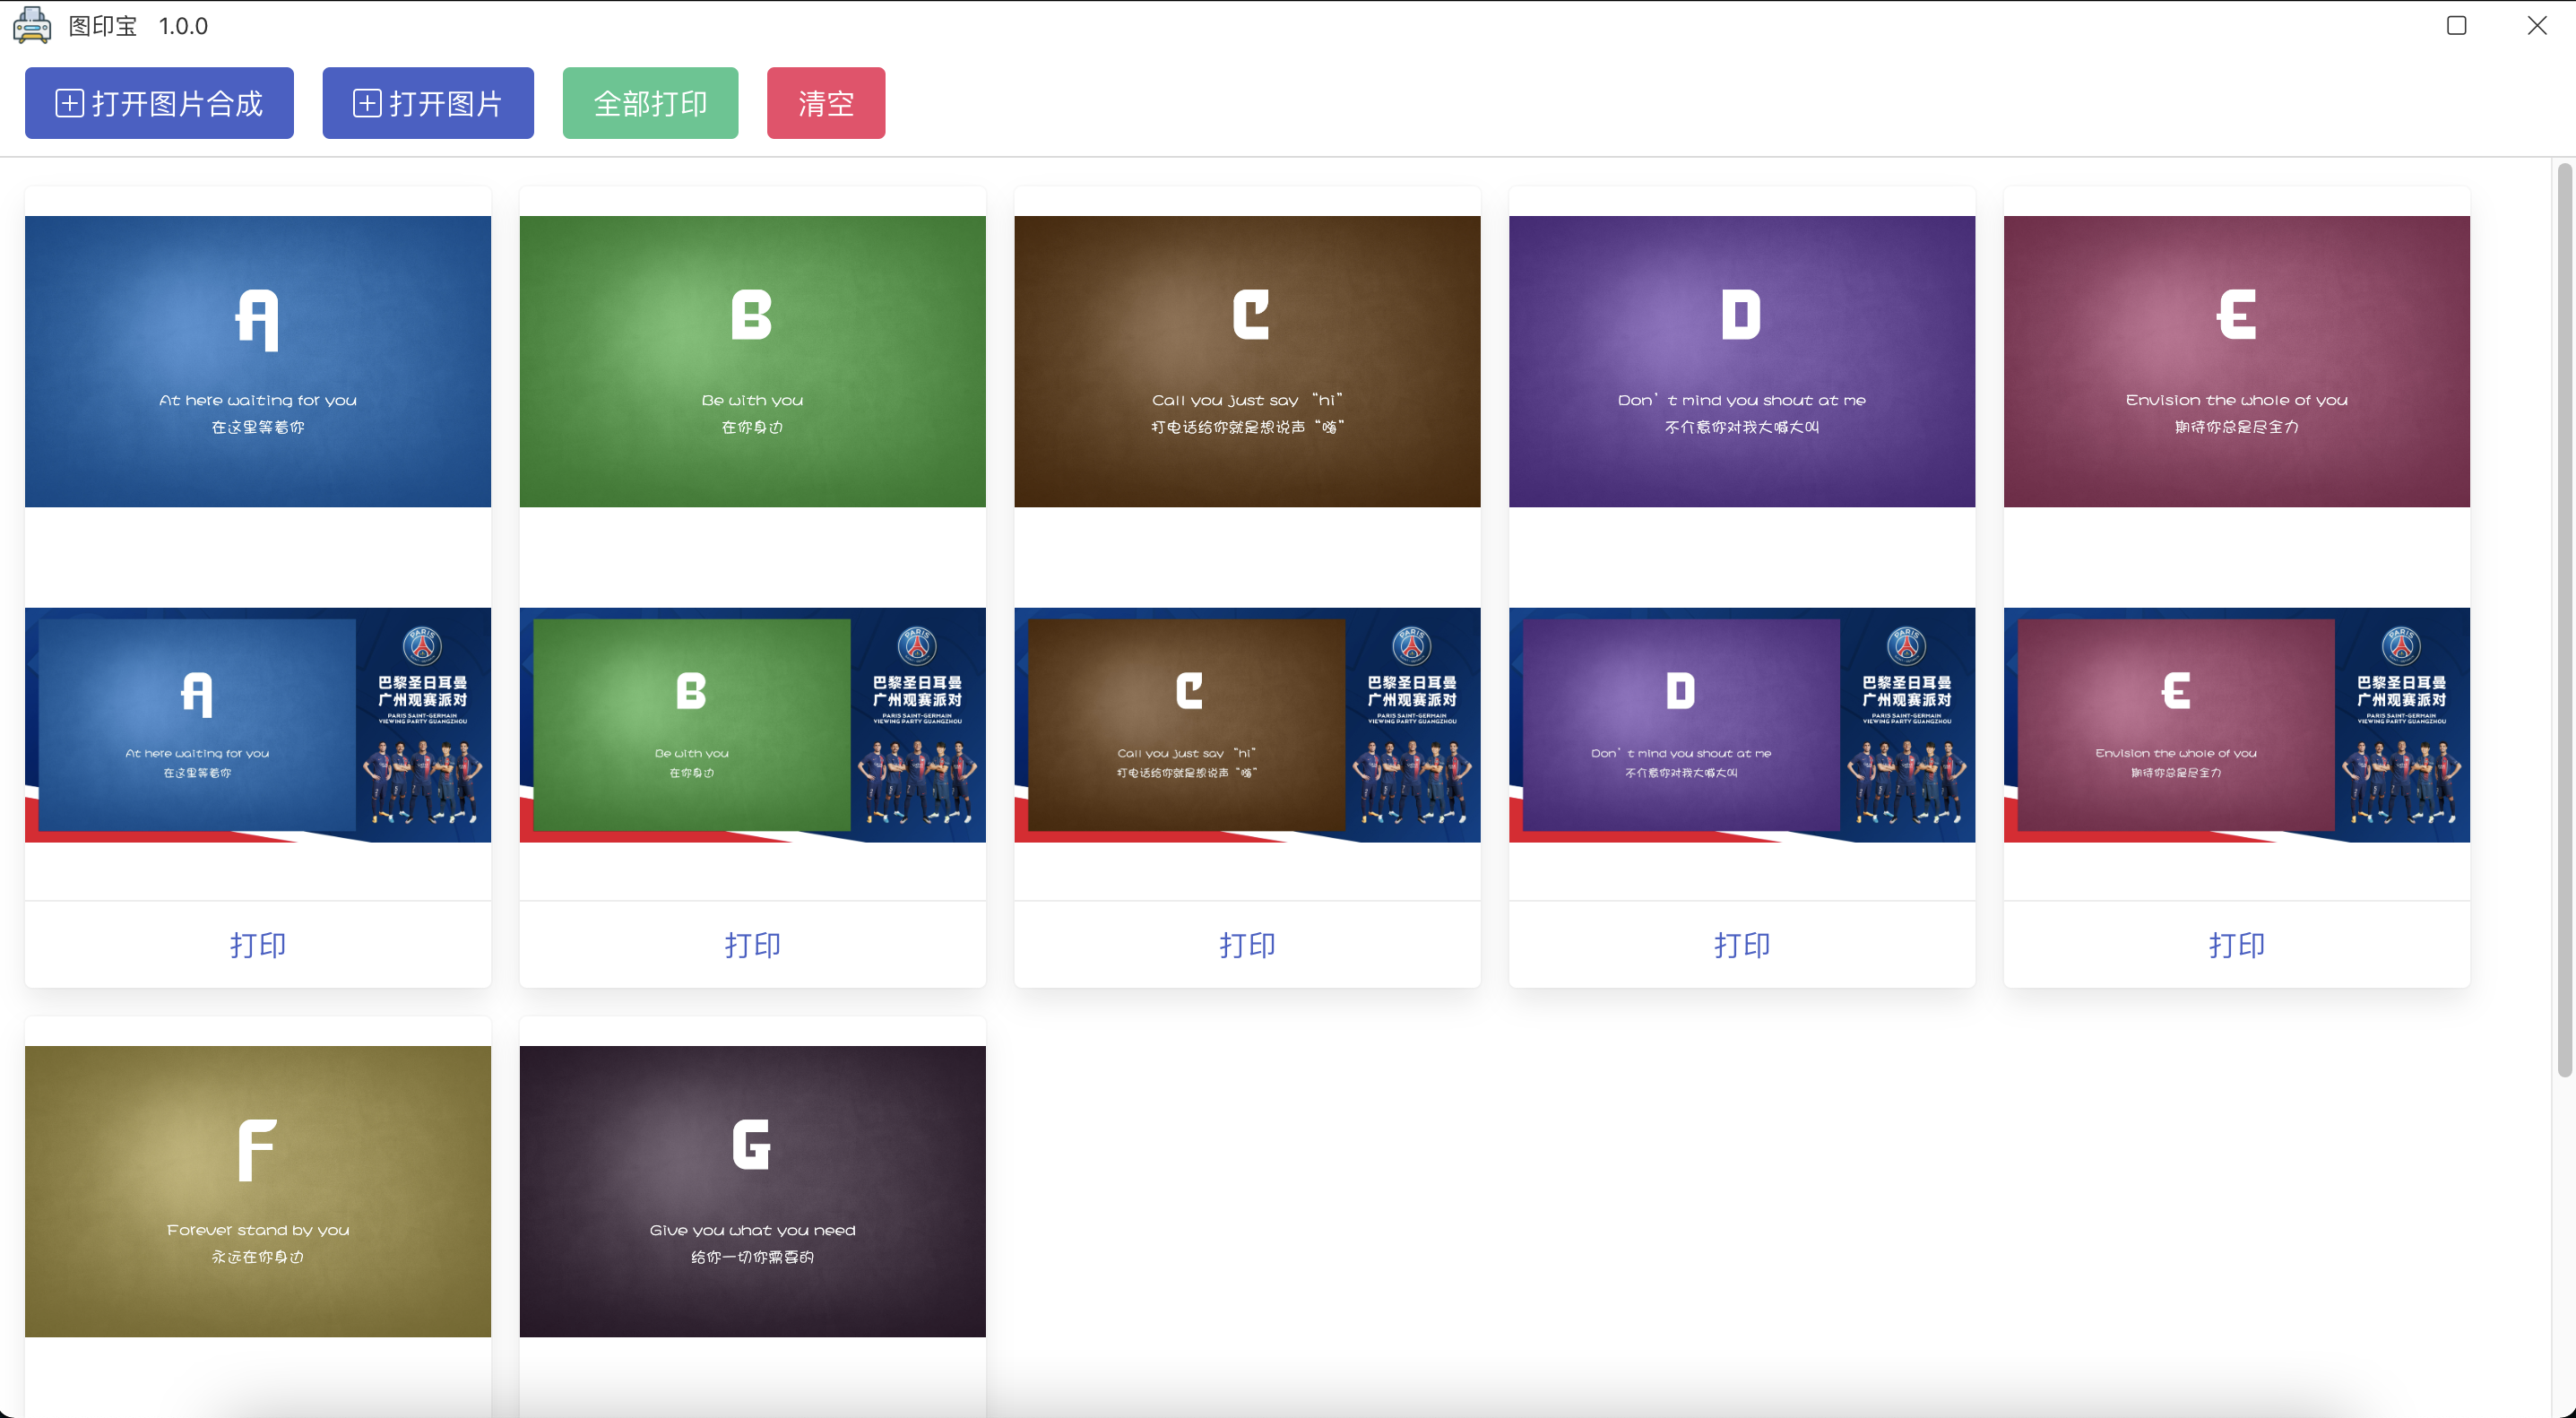Print the card E image
Image resolution: width=2576 pixels, height=1418 pixels.
2237,944
